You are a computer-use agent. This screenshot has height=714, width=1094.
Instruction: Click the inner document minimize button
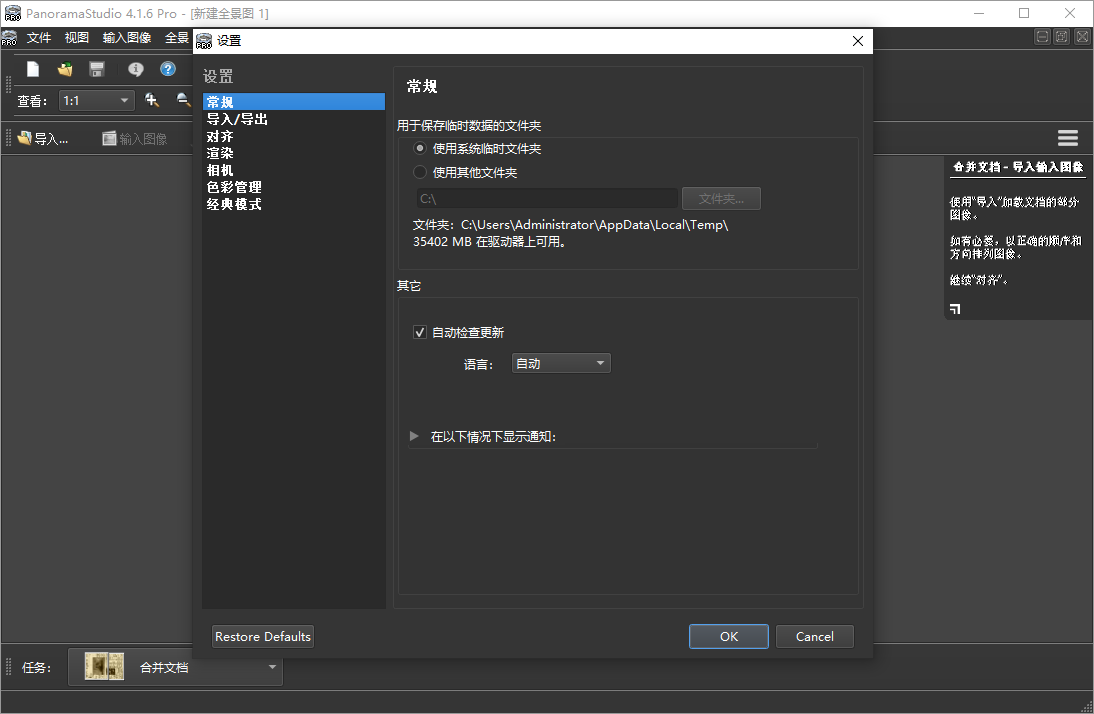tap(1042, 37)
